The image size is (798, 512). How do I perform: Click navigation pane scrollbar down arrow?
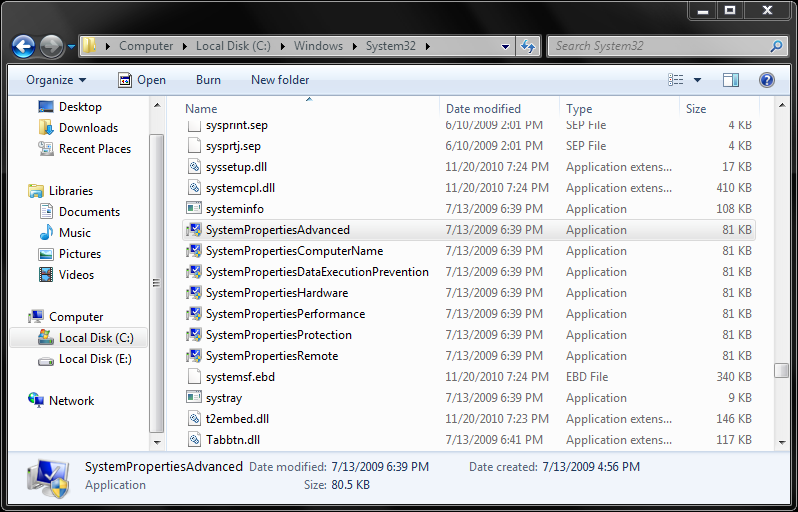coord(157,443)
